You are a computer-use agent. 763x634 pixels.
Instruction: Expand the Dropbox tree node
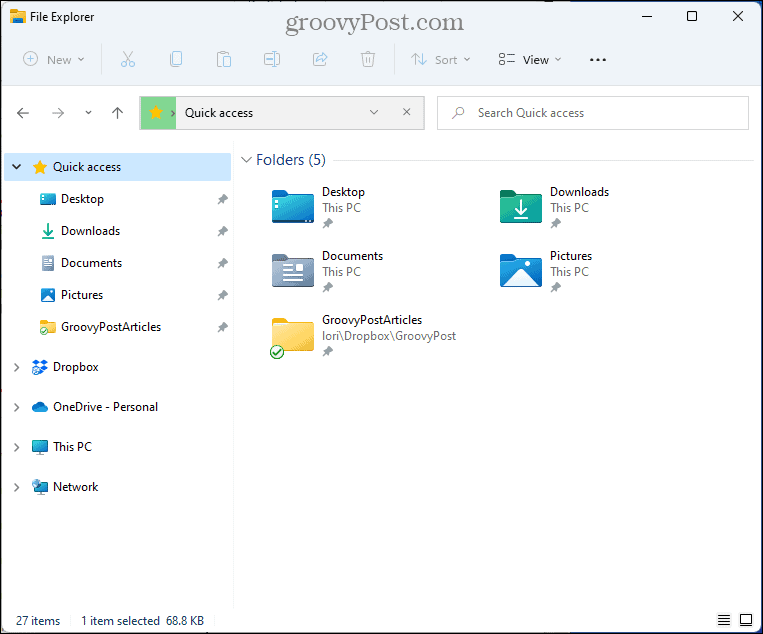point(17,367)
